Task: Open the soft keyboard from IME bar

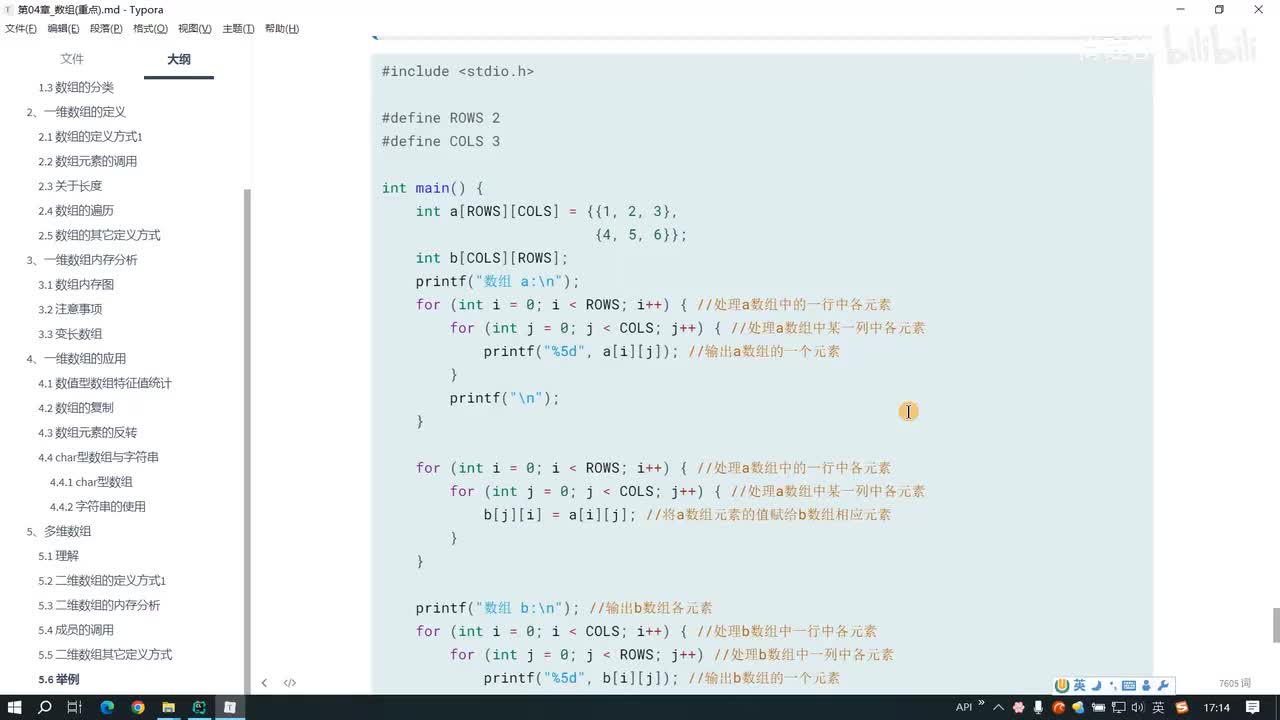Action: pos(1129,685)
